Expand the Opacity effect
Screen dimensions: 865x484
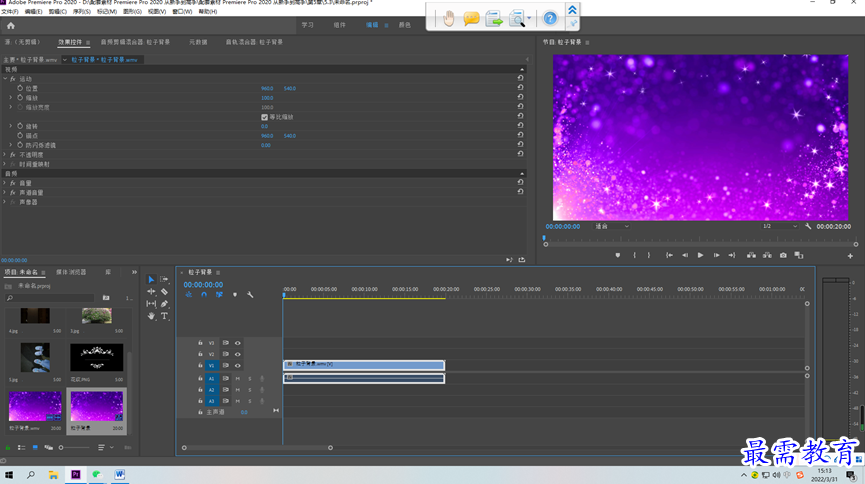click(5, 155)
